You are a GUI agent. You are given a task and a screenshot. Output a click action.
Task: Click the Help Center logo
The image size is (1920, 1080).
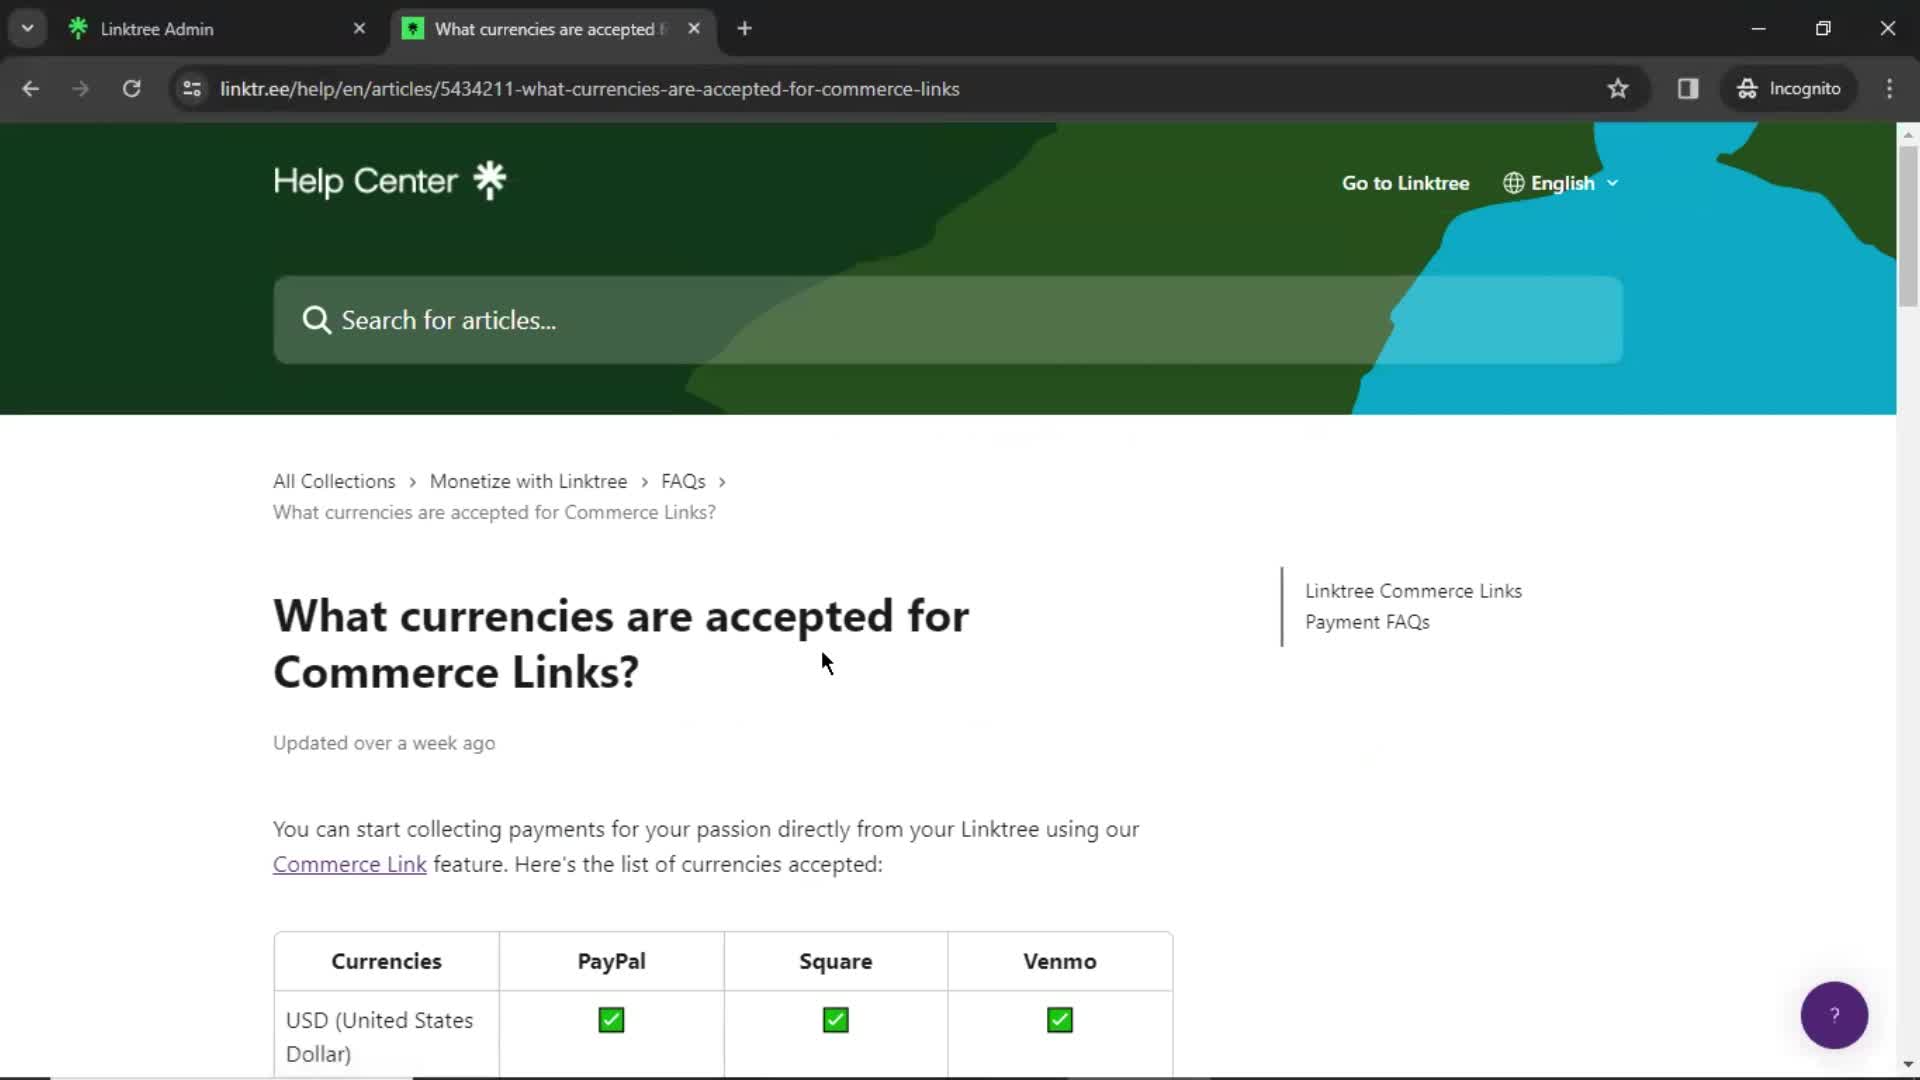(x=390, y=181)
